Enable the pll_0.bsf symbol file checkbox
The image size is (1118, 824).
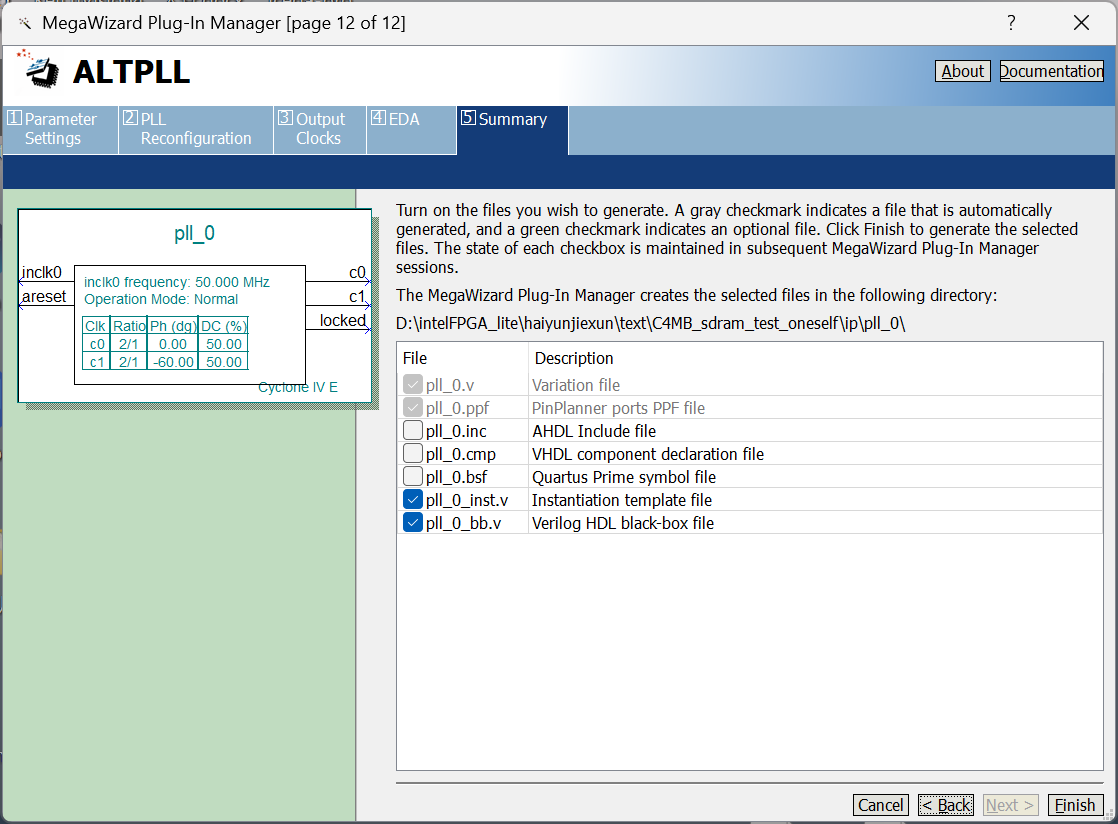(413, 476)
